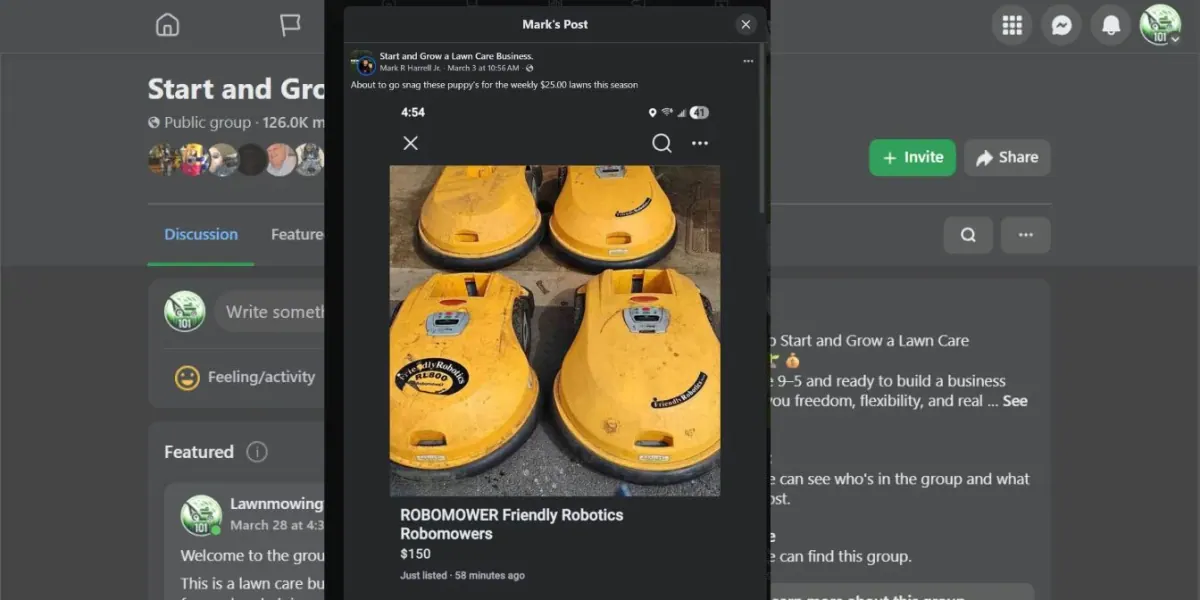Click the Welcome to the group post text

(252, 555)
